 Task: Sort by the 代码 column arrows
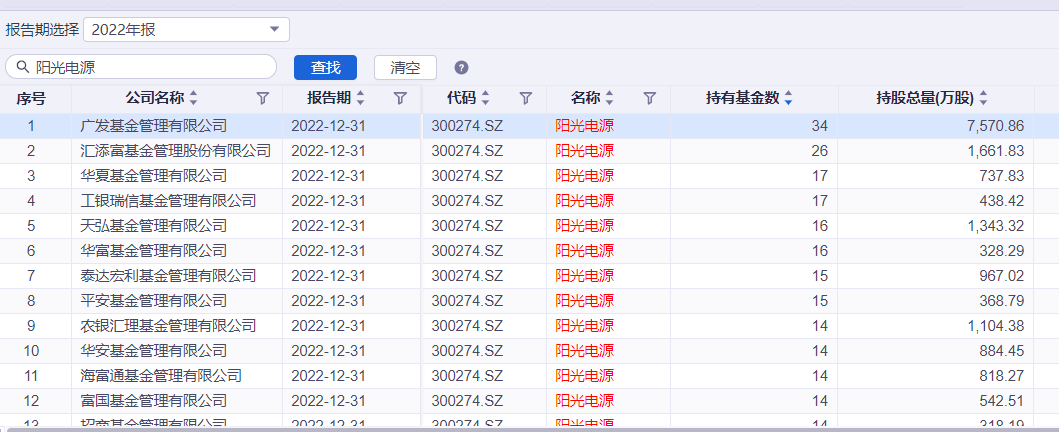[485, 99]
